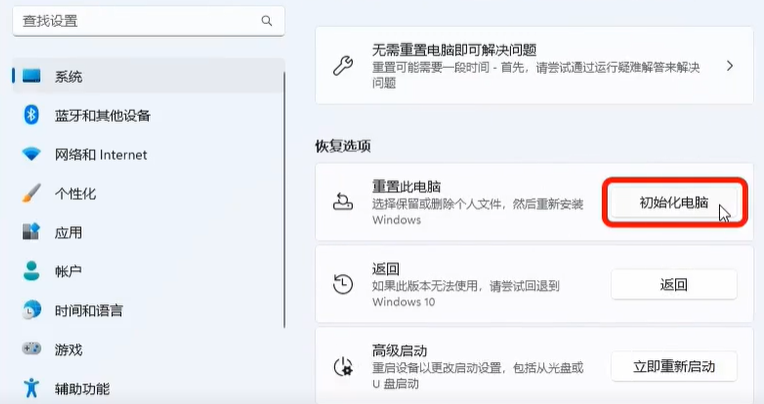Viewport: 764px width, 404px height.
Task: Click the 重启设备以更改启动设置 description text
Action: pos(478,375)
